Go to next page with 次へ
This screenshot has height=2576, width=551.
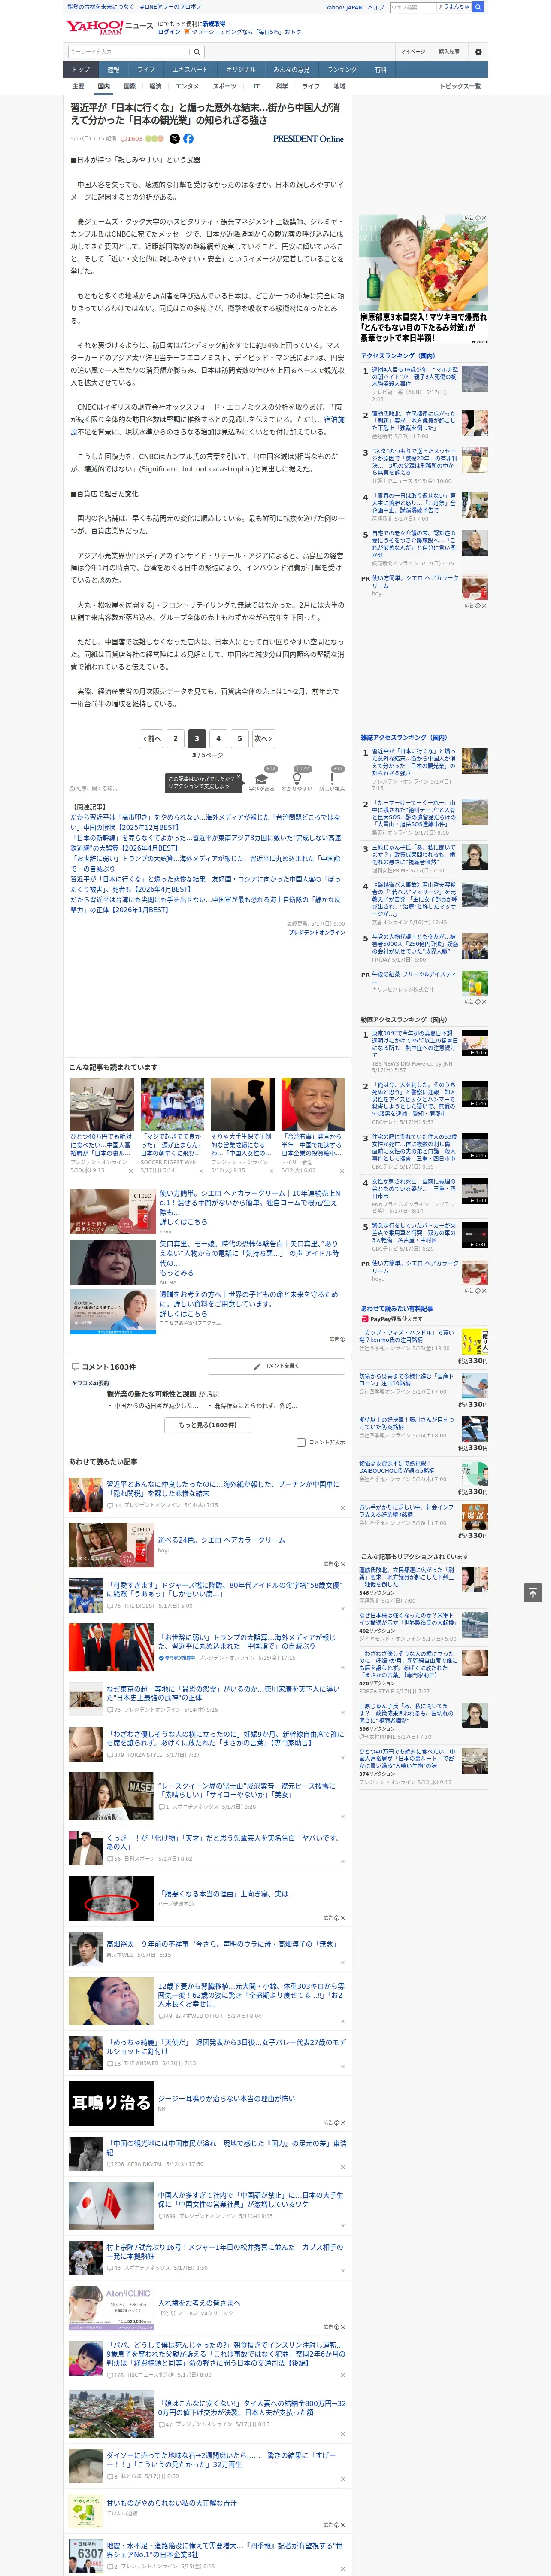pyautogui.click(x=263, y=739)
